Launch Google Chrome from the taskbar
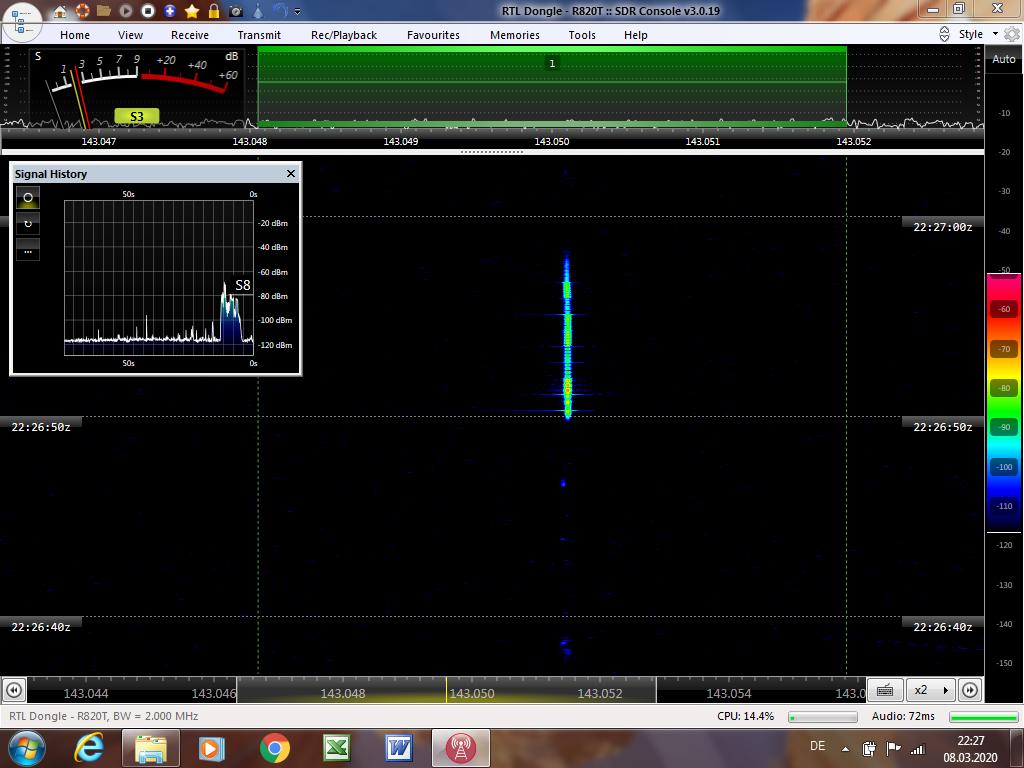Image resolution: width=1024 pixels, height=768 pixels. tap(275, 748)
